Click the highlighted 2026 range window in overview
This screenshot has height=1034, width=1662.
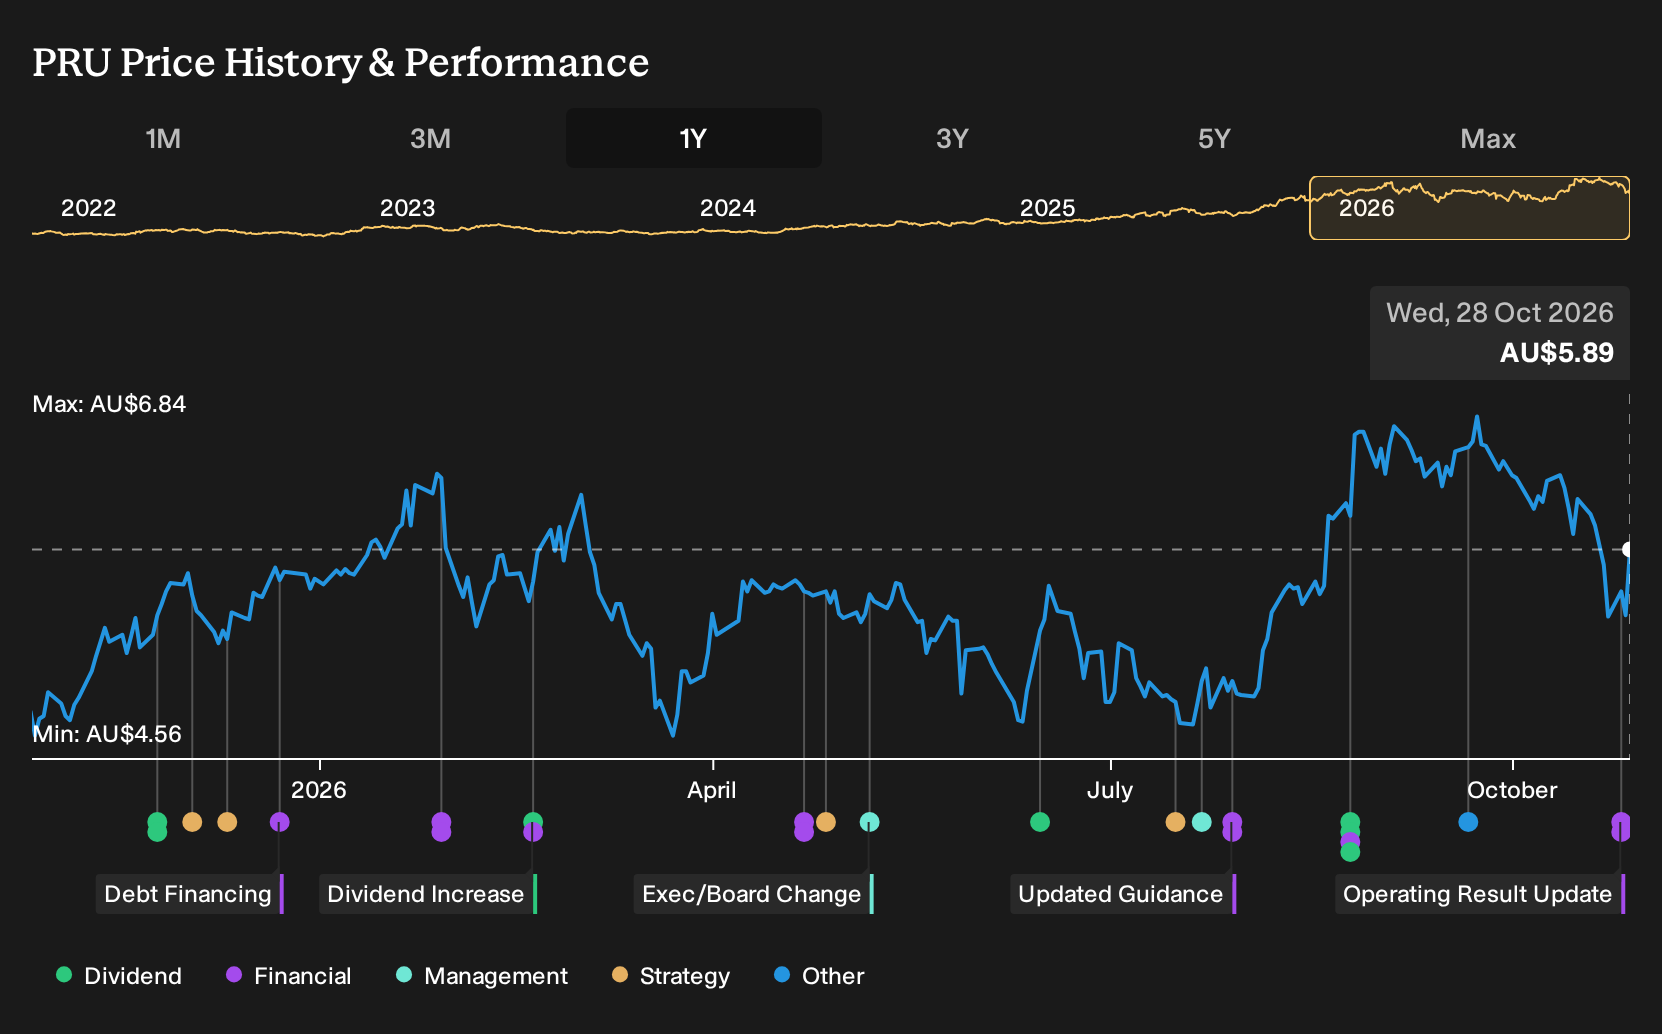[1469, 208]
